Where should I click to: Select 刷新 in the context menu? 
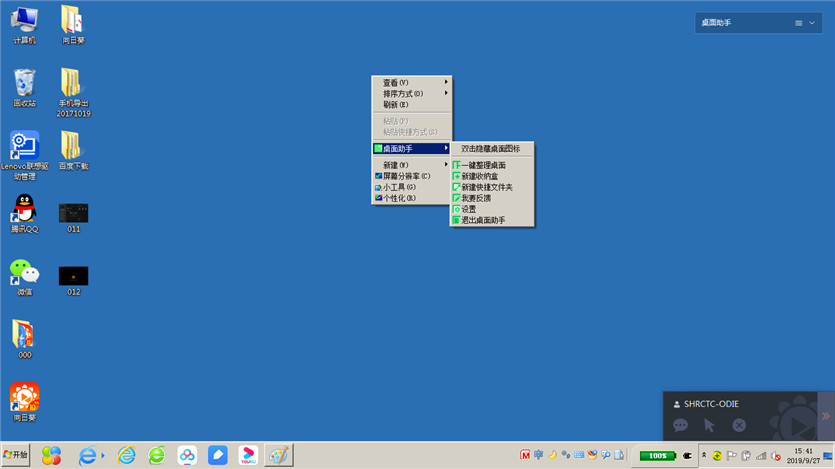[396, 104]
